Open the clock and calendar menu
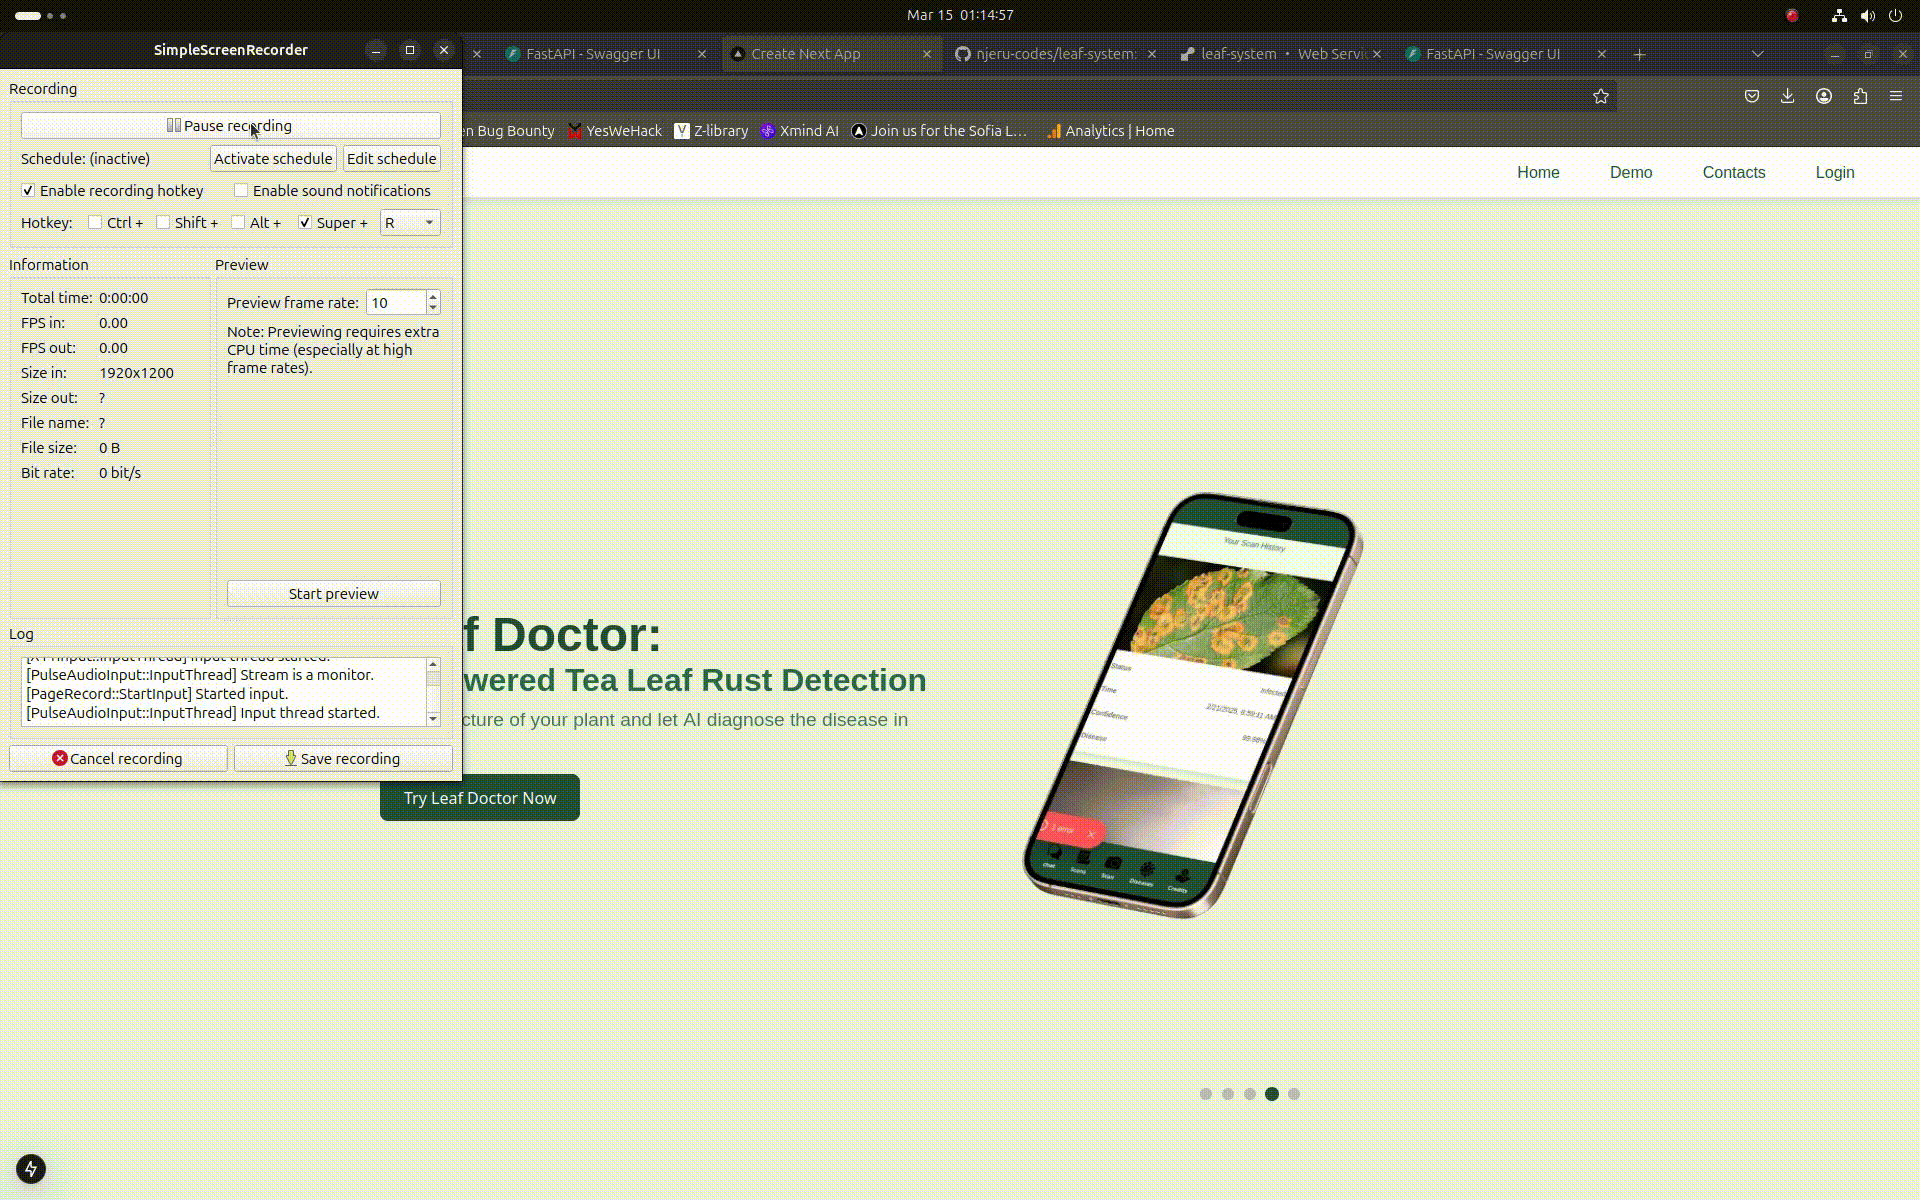 [x=960, y=15]
